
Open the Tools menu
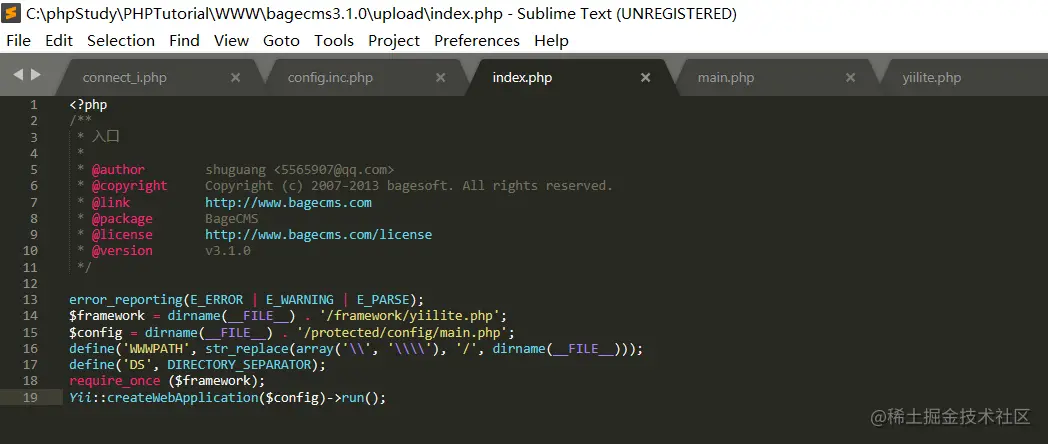[334, 41]
